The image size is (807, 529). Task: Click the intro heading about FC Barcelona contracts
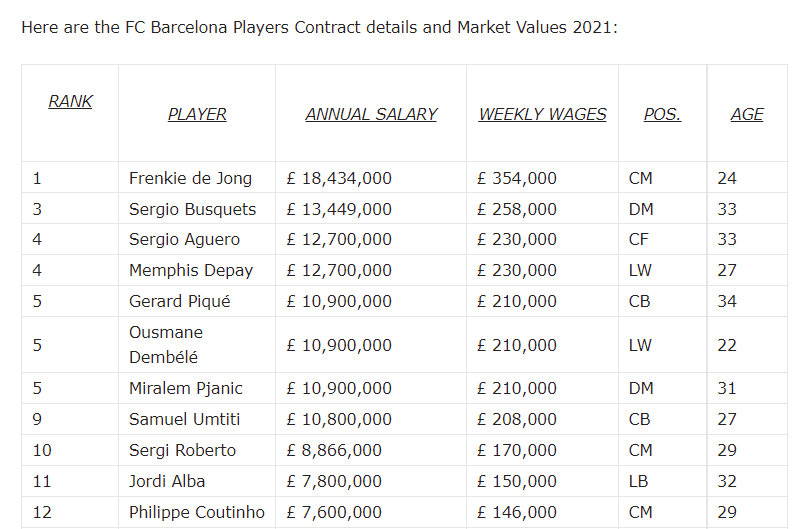tap(319, 27)
